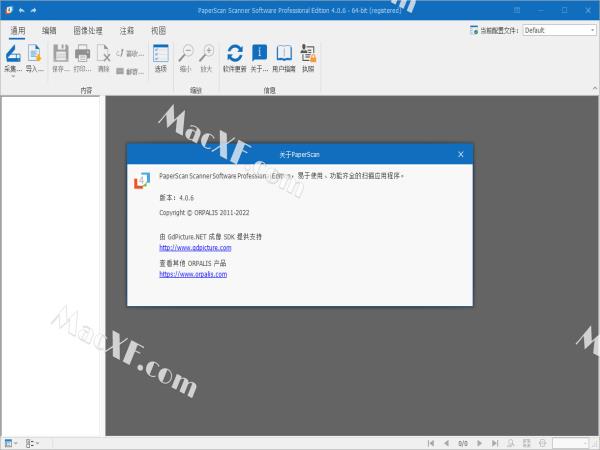Go to the previous page button
600x450 pixels.
[x=446, y=443]
